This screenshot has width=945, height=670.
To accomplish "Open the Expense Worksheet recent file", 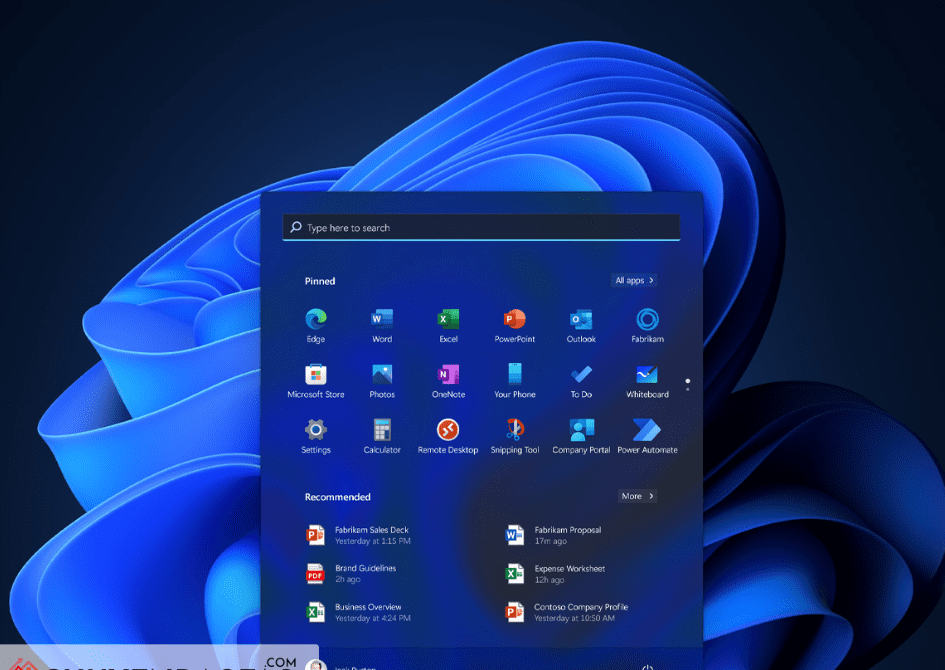I will [x=569, y=573].
